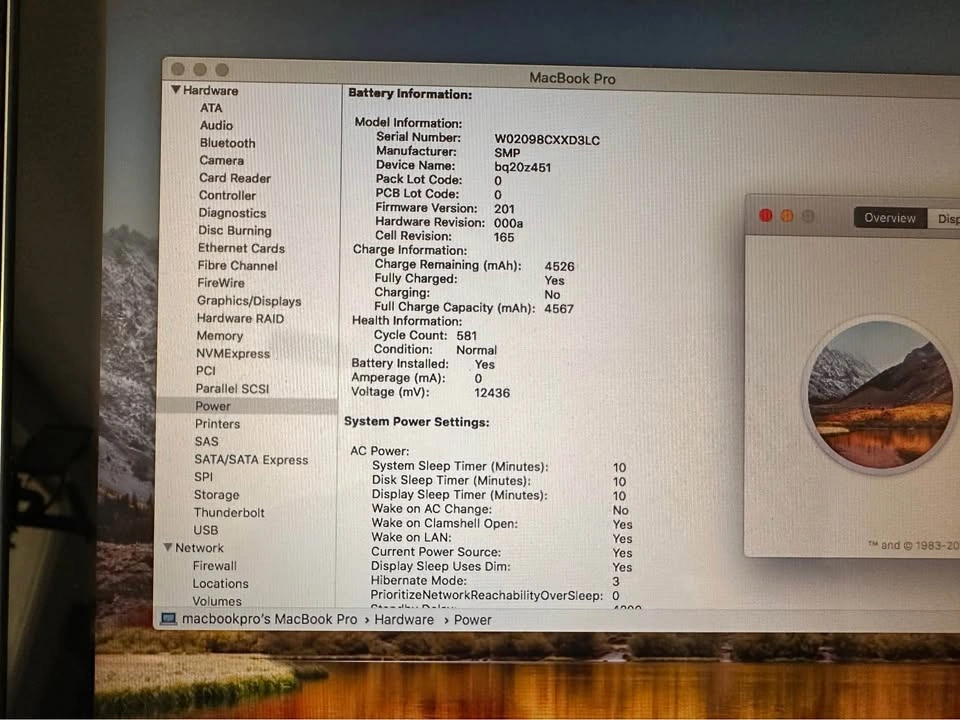Screen dimensions: 960x720
Task: Click the Battery Information heading
Action: pyautogui.click(x=410, y=94)
